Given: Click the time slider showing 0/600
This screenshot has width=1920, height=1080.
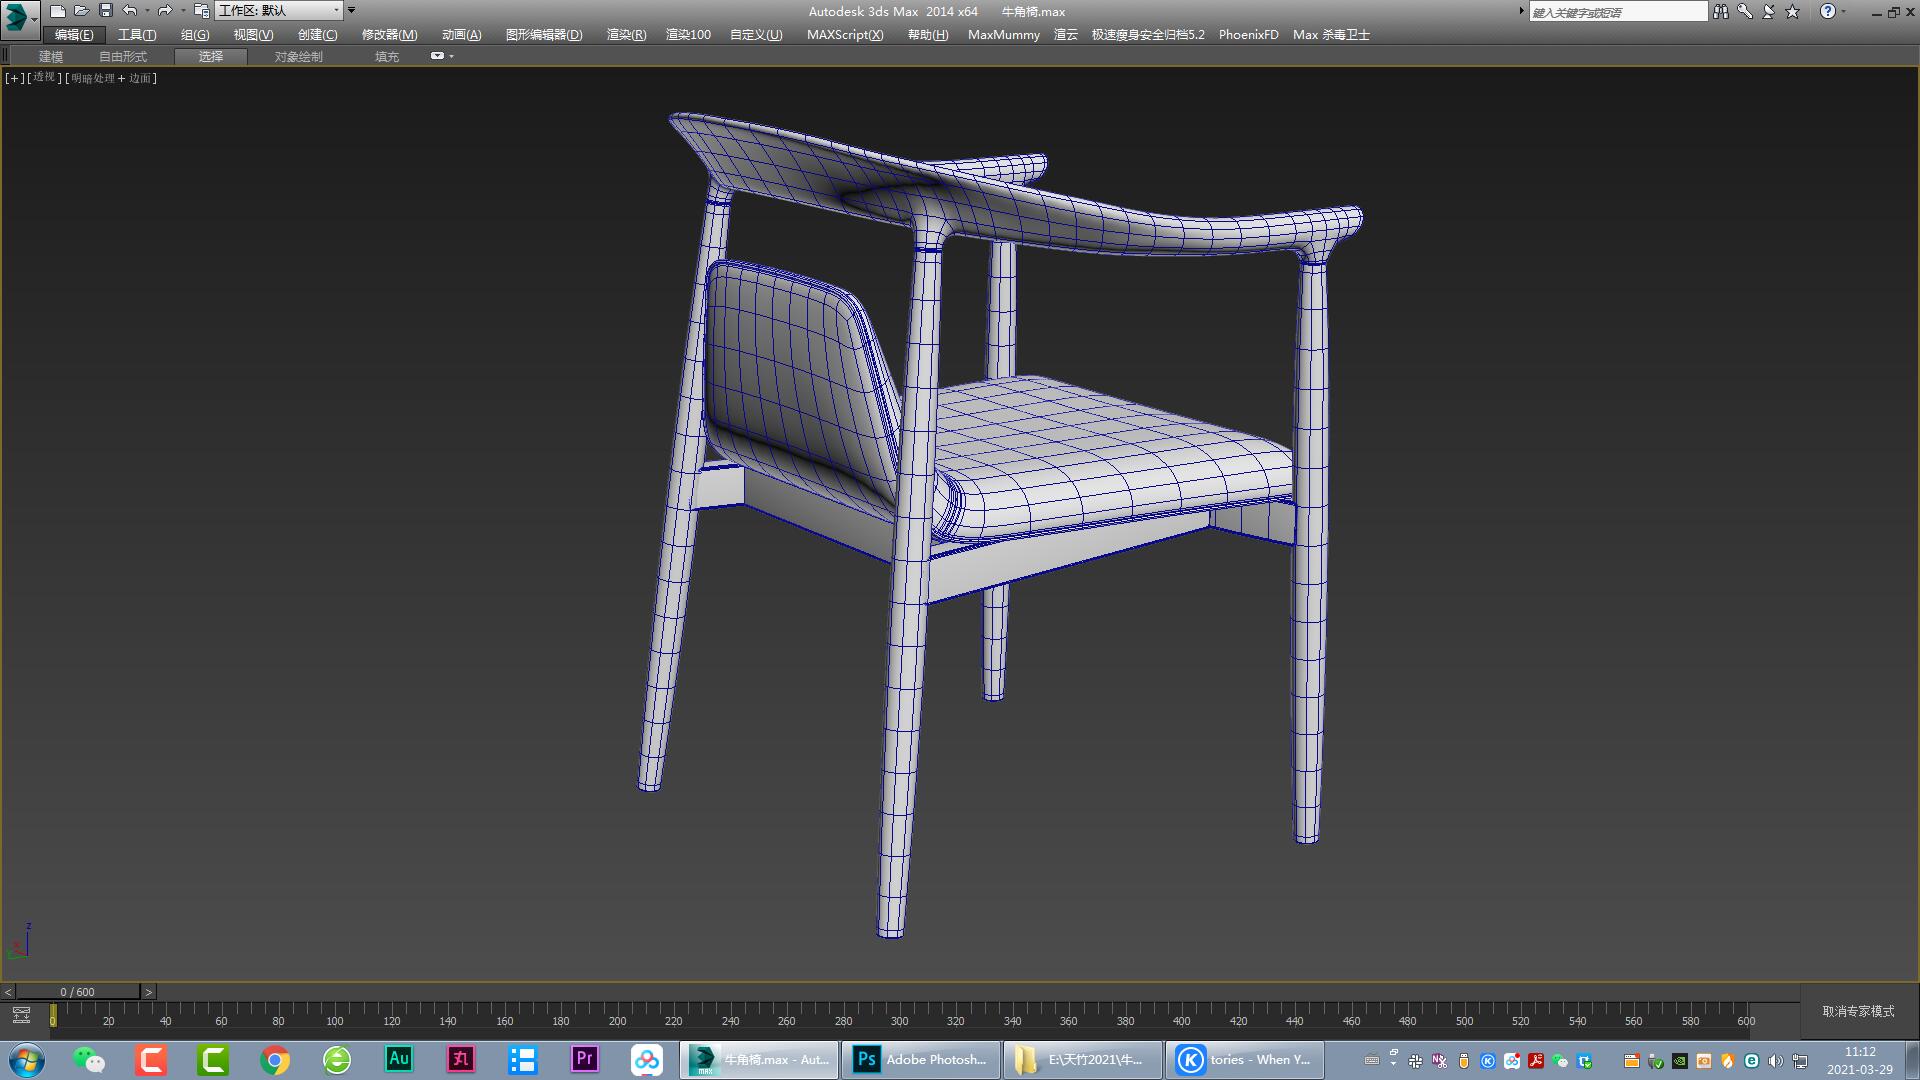Looking at the screenshot, I should coord(77,991).
